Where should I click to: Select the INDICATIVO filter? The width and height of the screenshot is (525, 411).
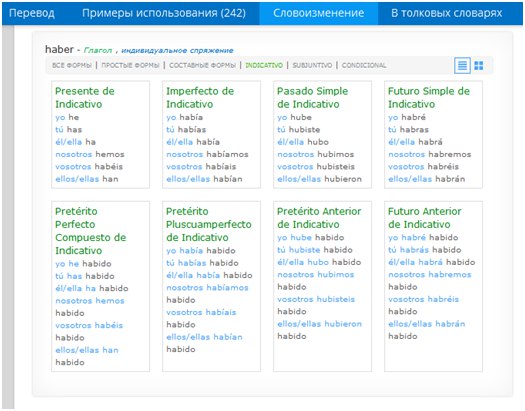[x=264, y=65]
